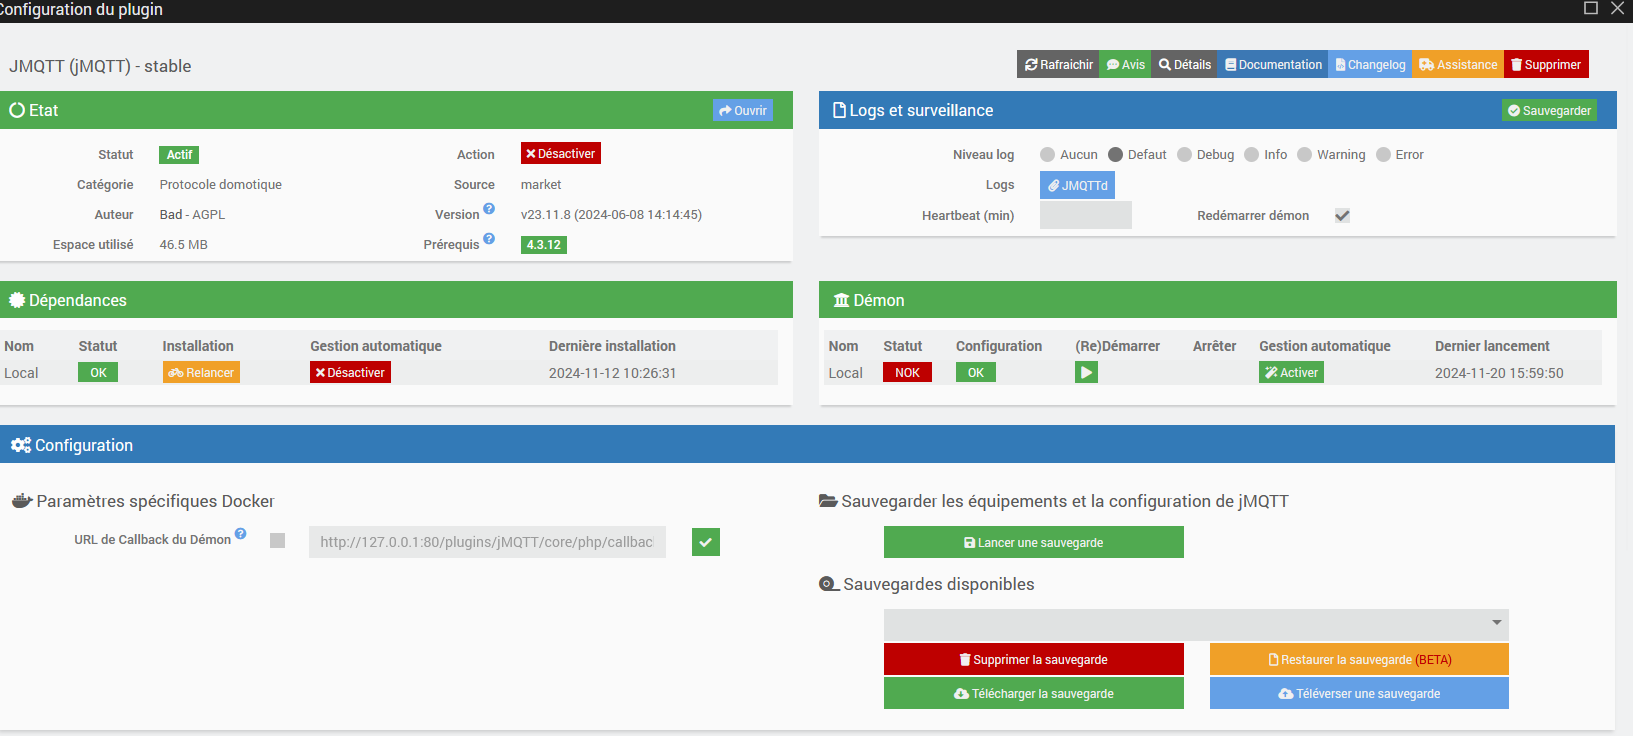Click Restaurer la sauvegarde (BETA) button

coord(1359,659)
